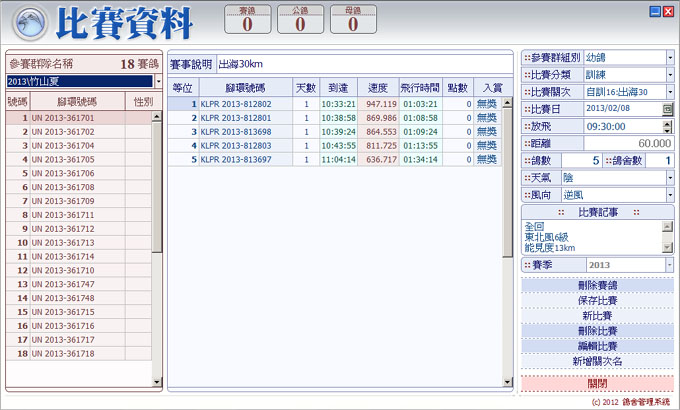Decrease 放飛 time with down spinner

(x=668, y=130)
